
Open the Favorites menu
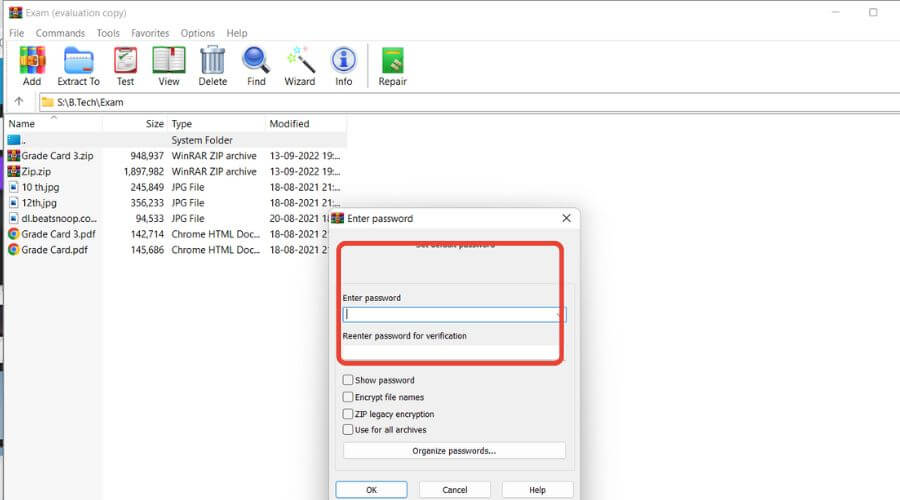150,33
